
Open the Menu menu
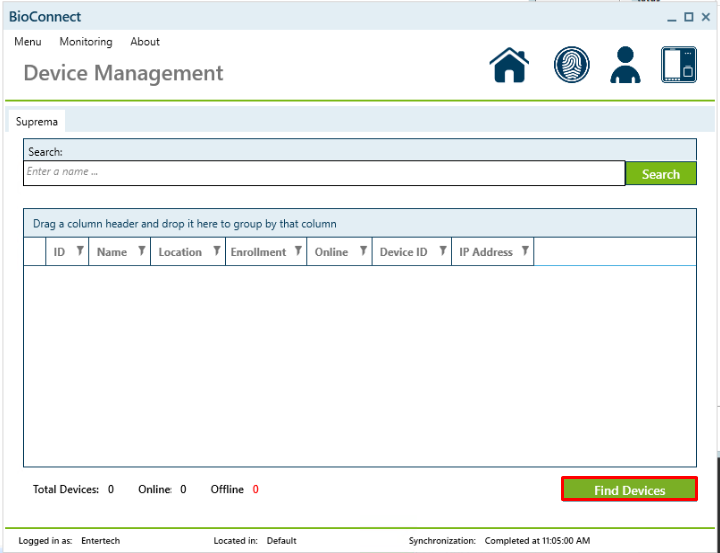(28, 42)
